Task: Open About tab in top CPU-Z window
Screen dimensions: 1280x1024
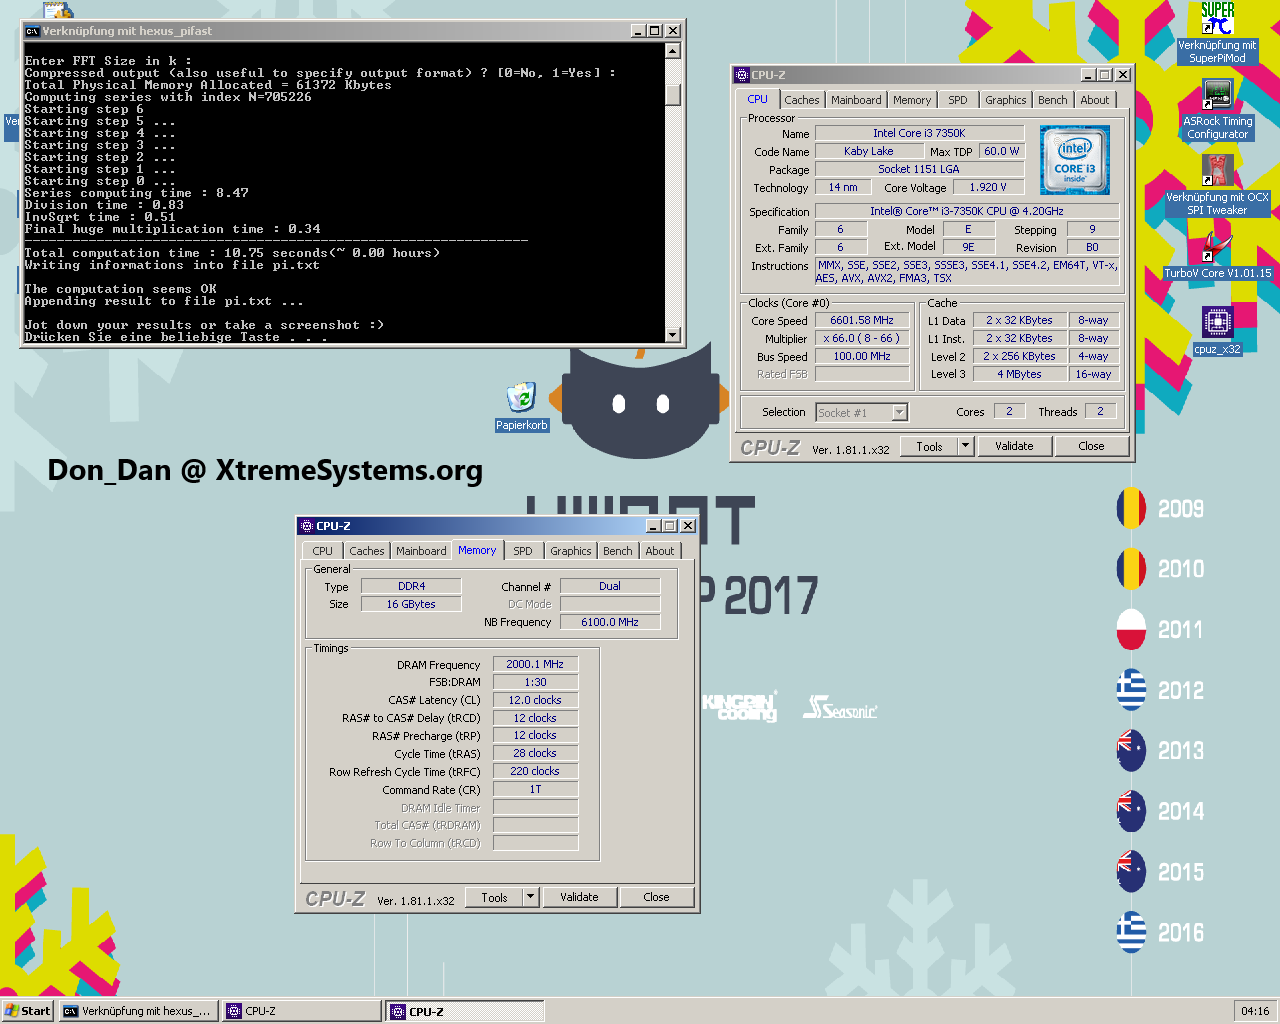Action: pos(1094,100)
